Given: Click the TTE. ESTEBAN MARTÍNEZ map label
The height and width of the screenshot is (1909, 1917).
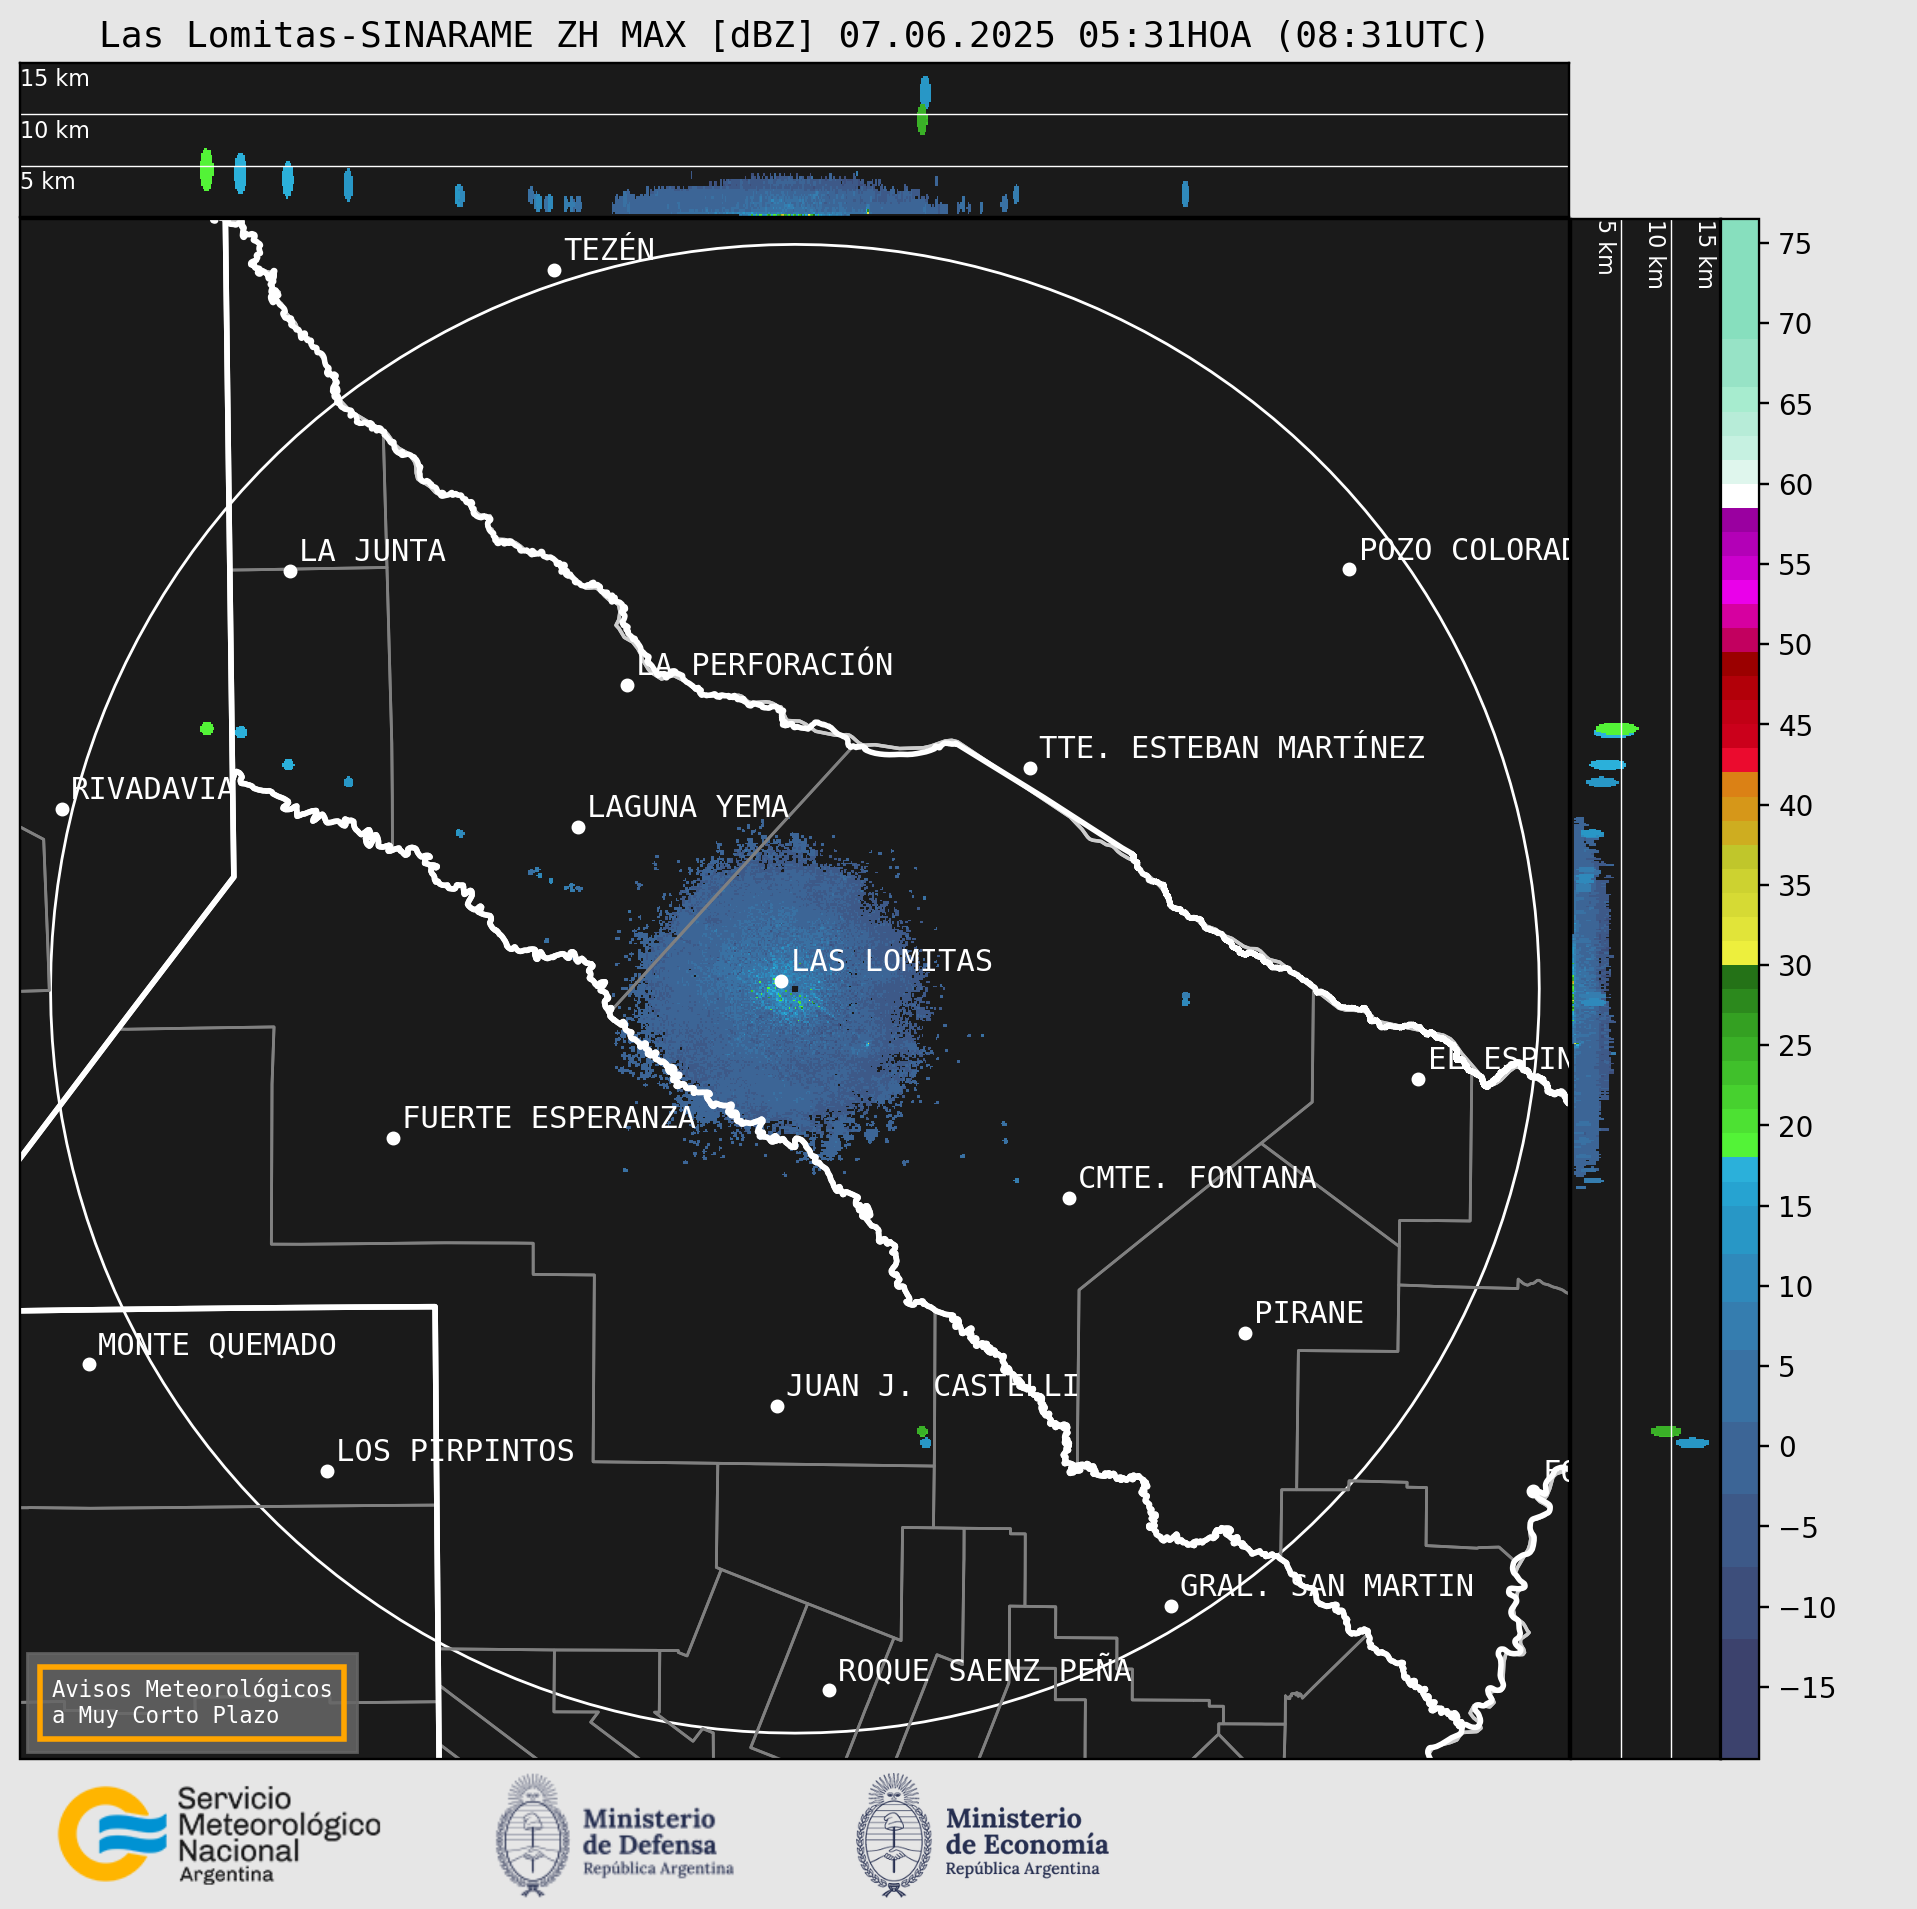Looking at the screenshot, I should coord(1232,748).
